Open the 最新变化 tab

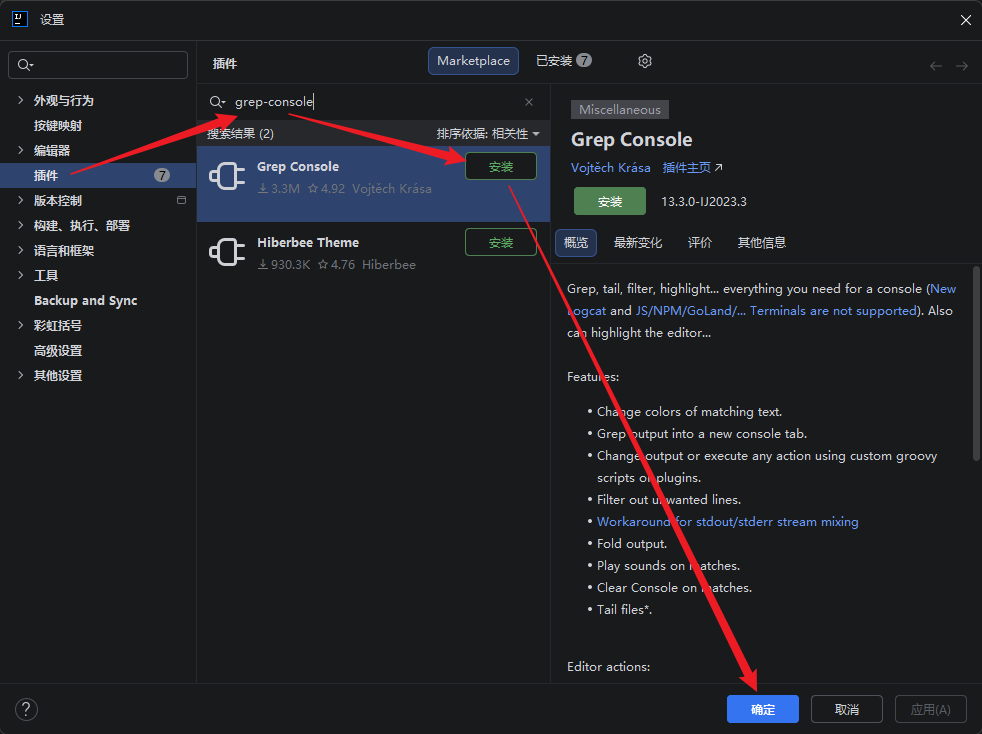coord(638,242)
